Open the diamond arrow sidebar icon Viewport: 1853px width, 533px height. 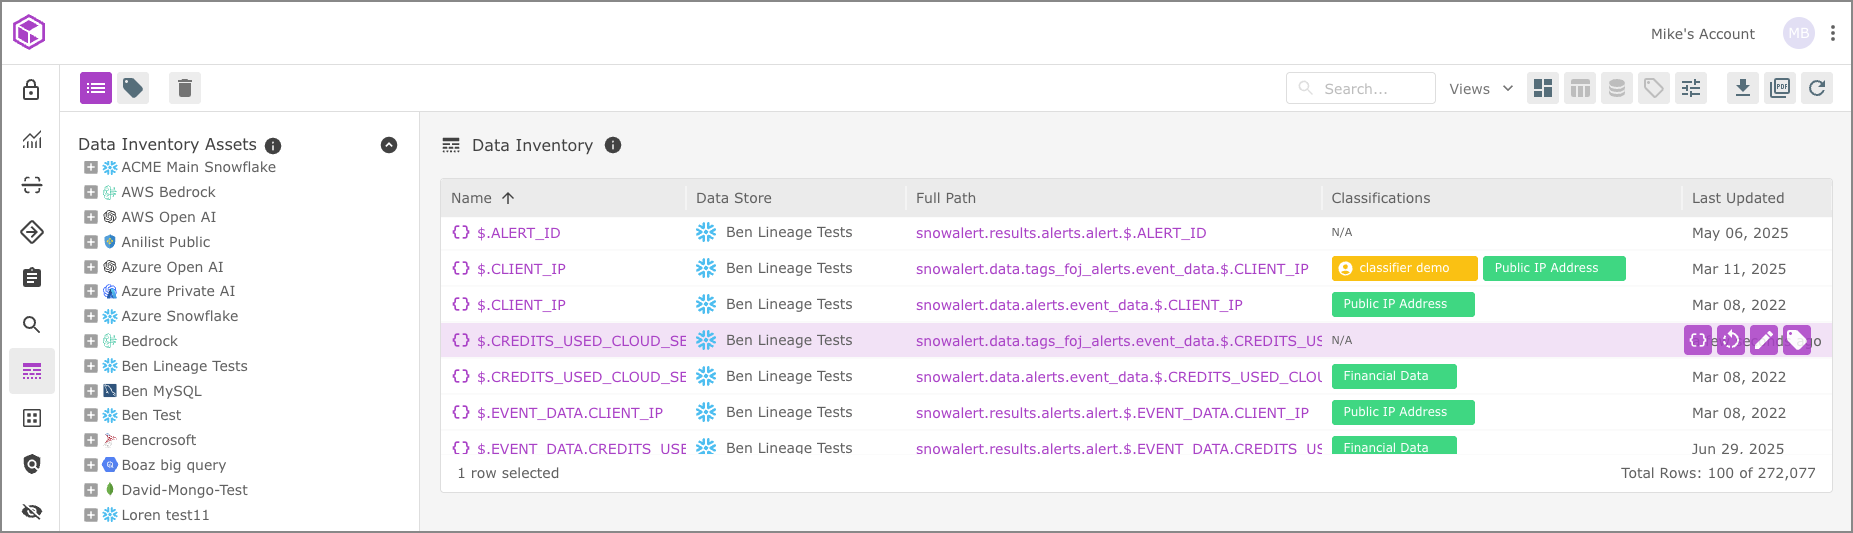pyautogui.click(x=32, y=232)
